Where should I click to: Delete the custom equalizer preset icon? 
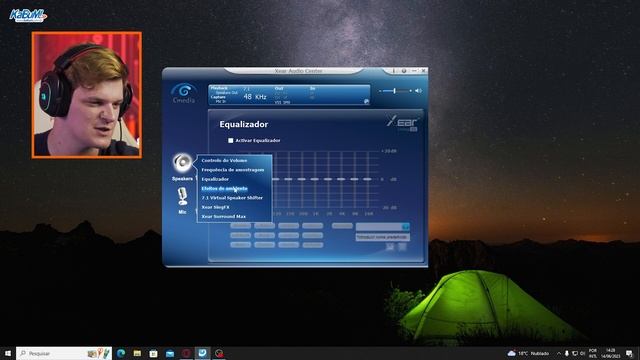tap(402, 247)
